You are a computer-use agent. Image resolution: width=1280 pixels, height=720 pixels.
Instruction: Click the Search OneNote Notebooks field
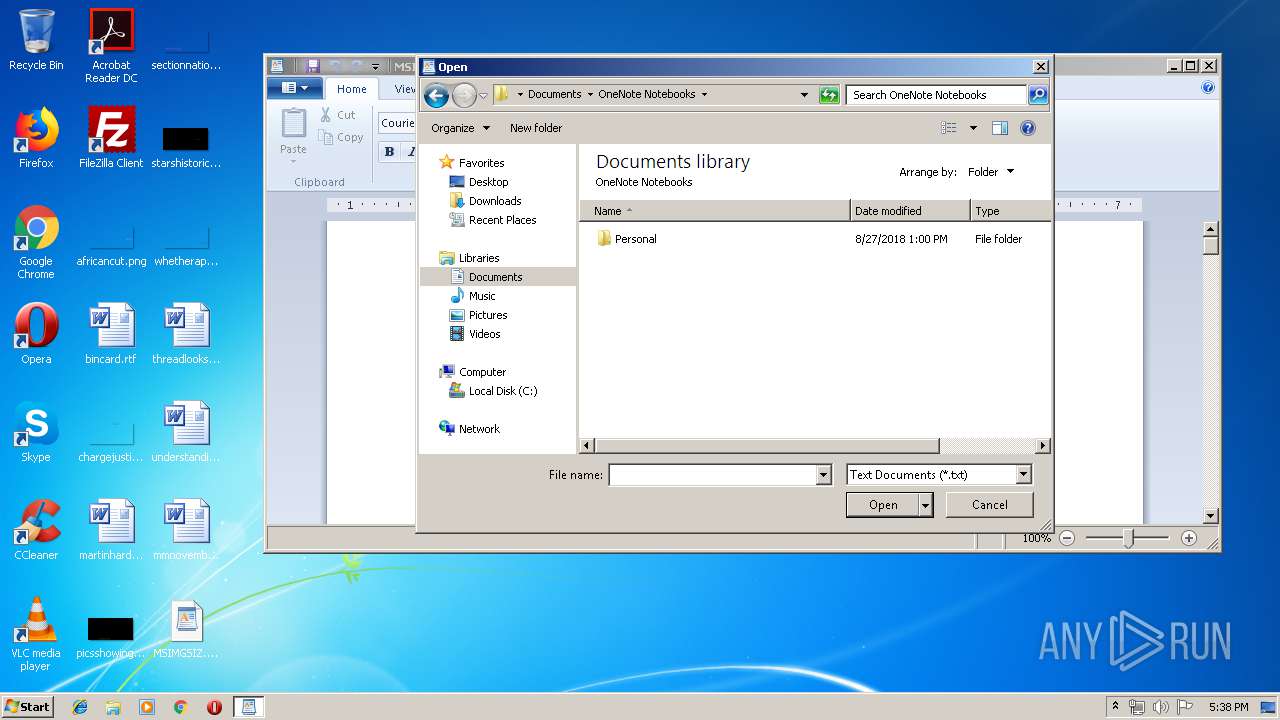point(937,95)
